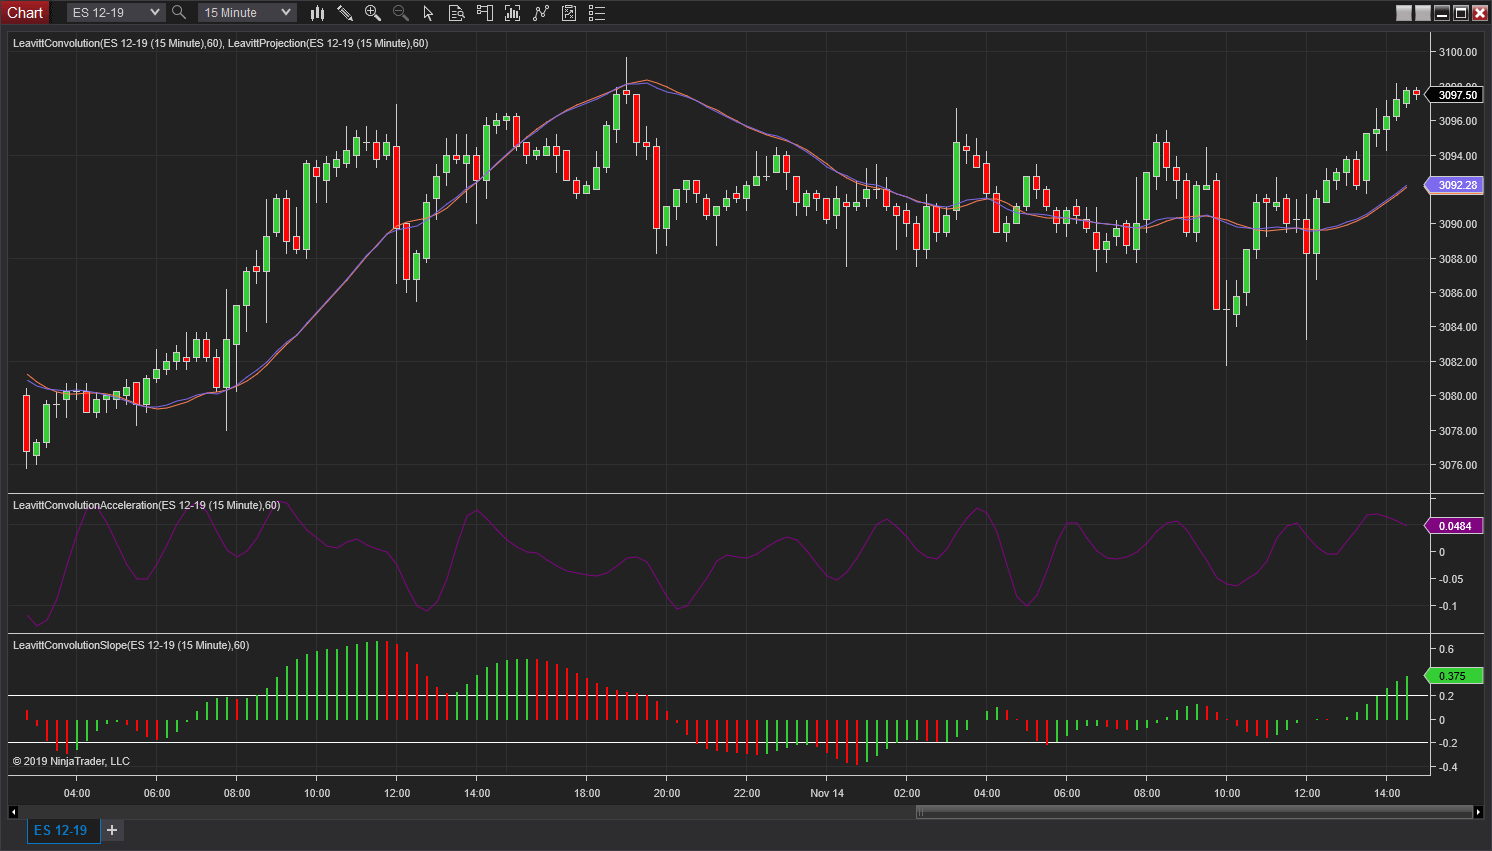Select the ES 12-19 bottom tab
The image size is (1492, 851).
click(61, 830)
